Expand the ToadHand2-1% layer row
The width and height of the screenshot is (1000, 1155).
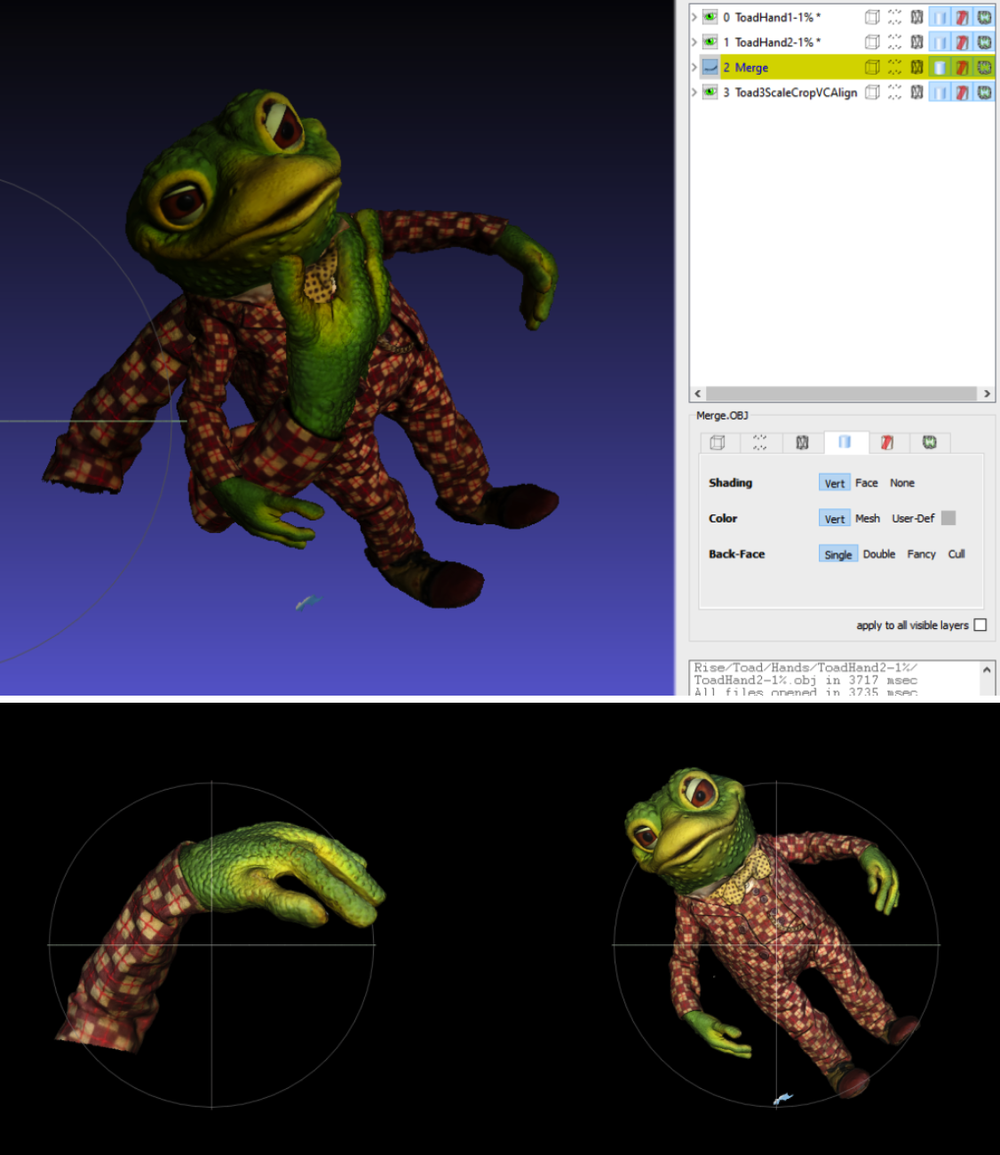pyautogui.click(x=694, y=42)
